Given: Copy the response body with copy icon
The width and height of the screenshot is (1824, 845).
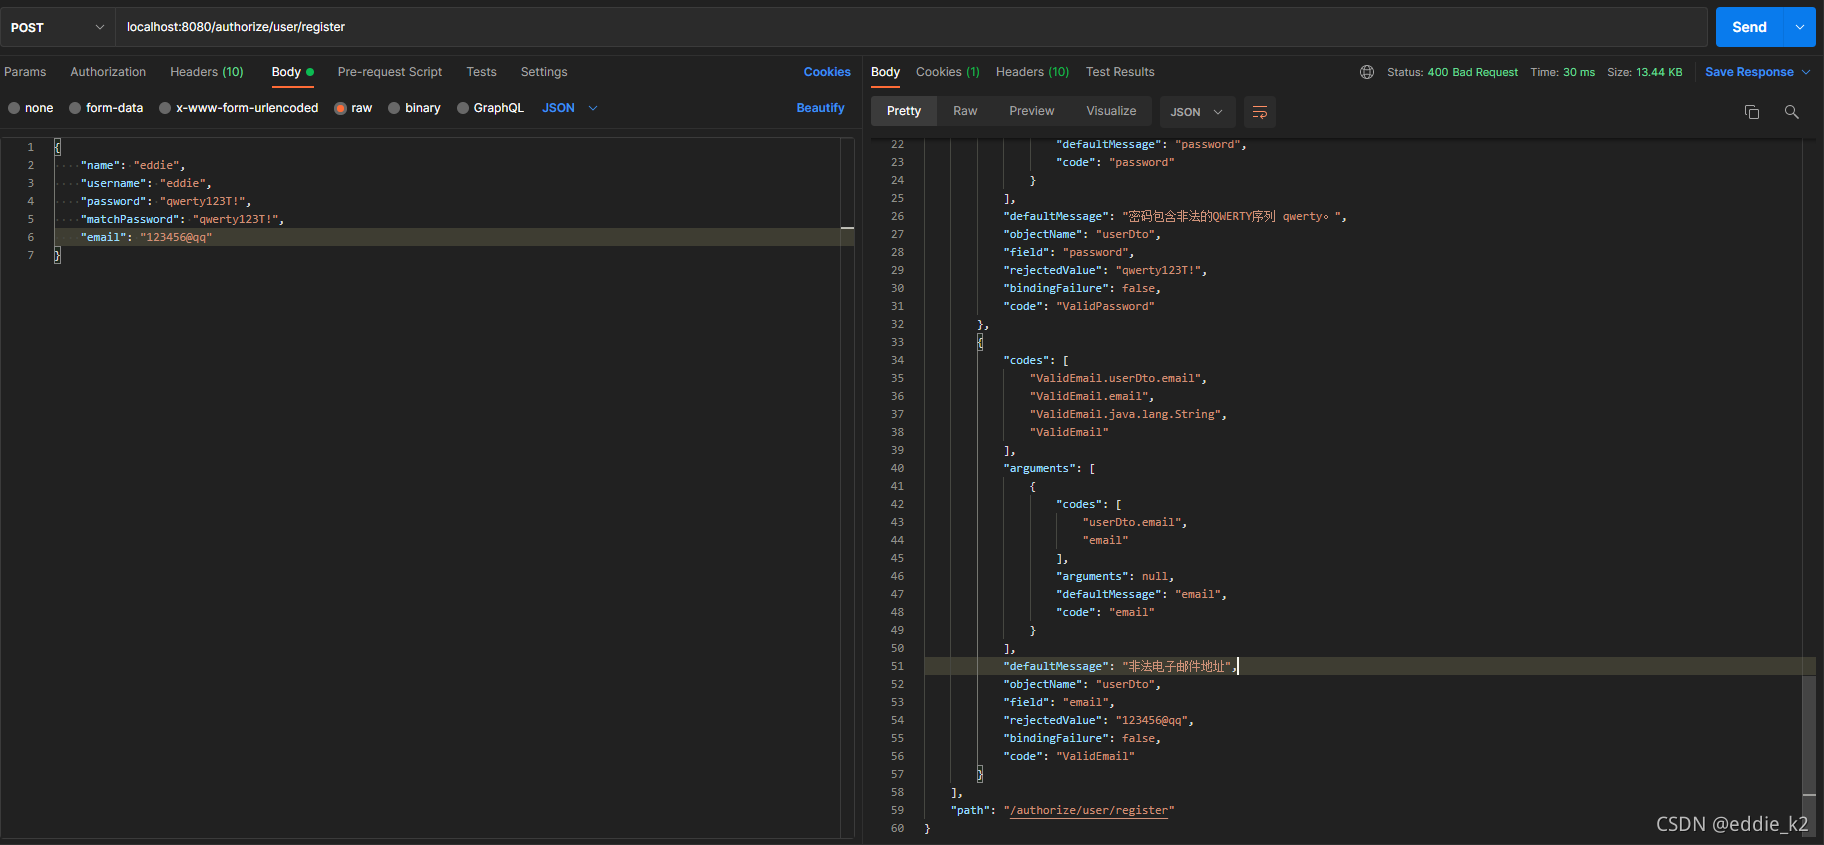Looking at the screenshot, I should click(1752, 112).
